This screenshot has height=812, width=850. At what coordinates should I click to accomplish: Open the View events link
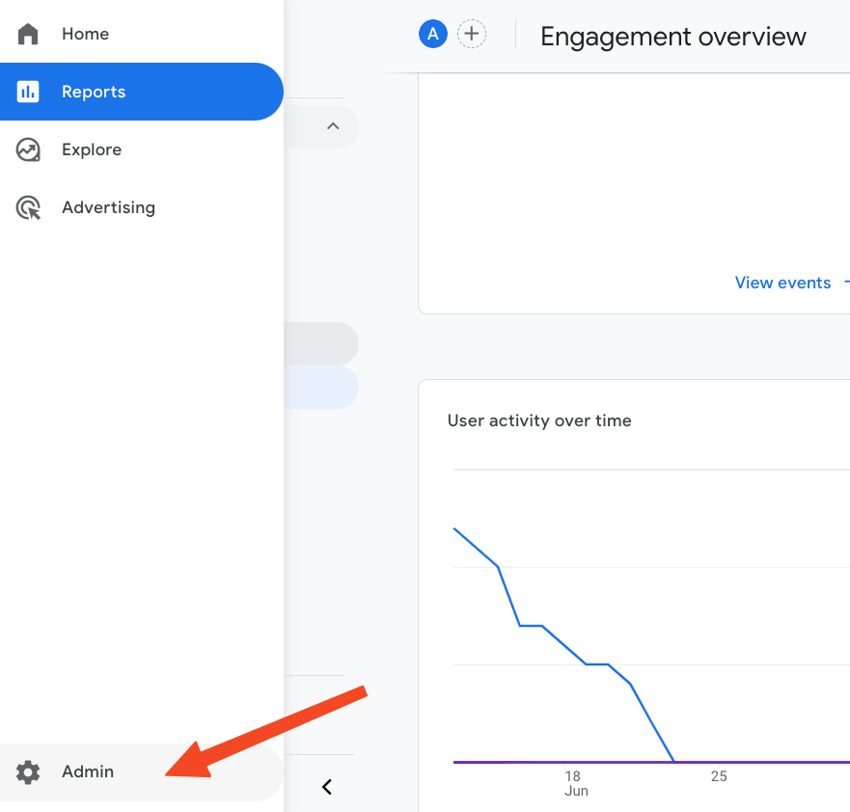(x=783, y=282)
